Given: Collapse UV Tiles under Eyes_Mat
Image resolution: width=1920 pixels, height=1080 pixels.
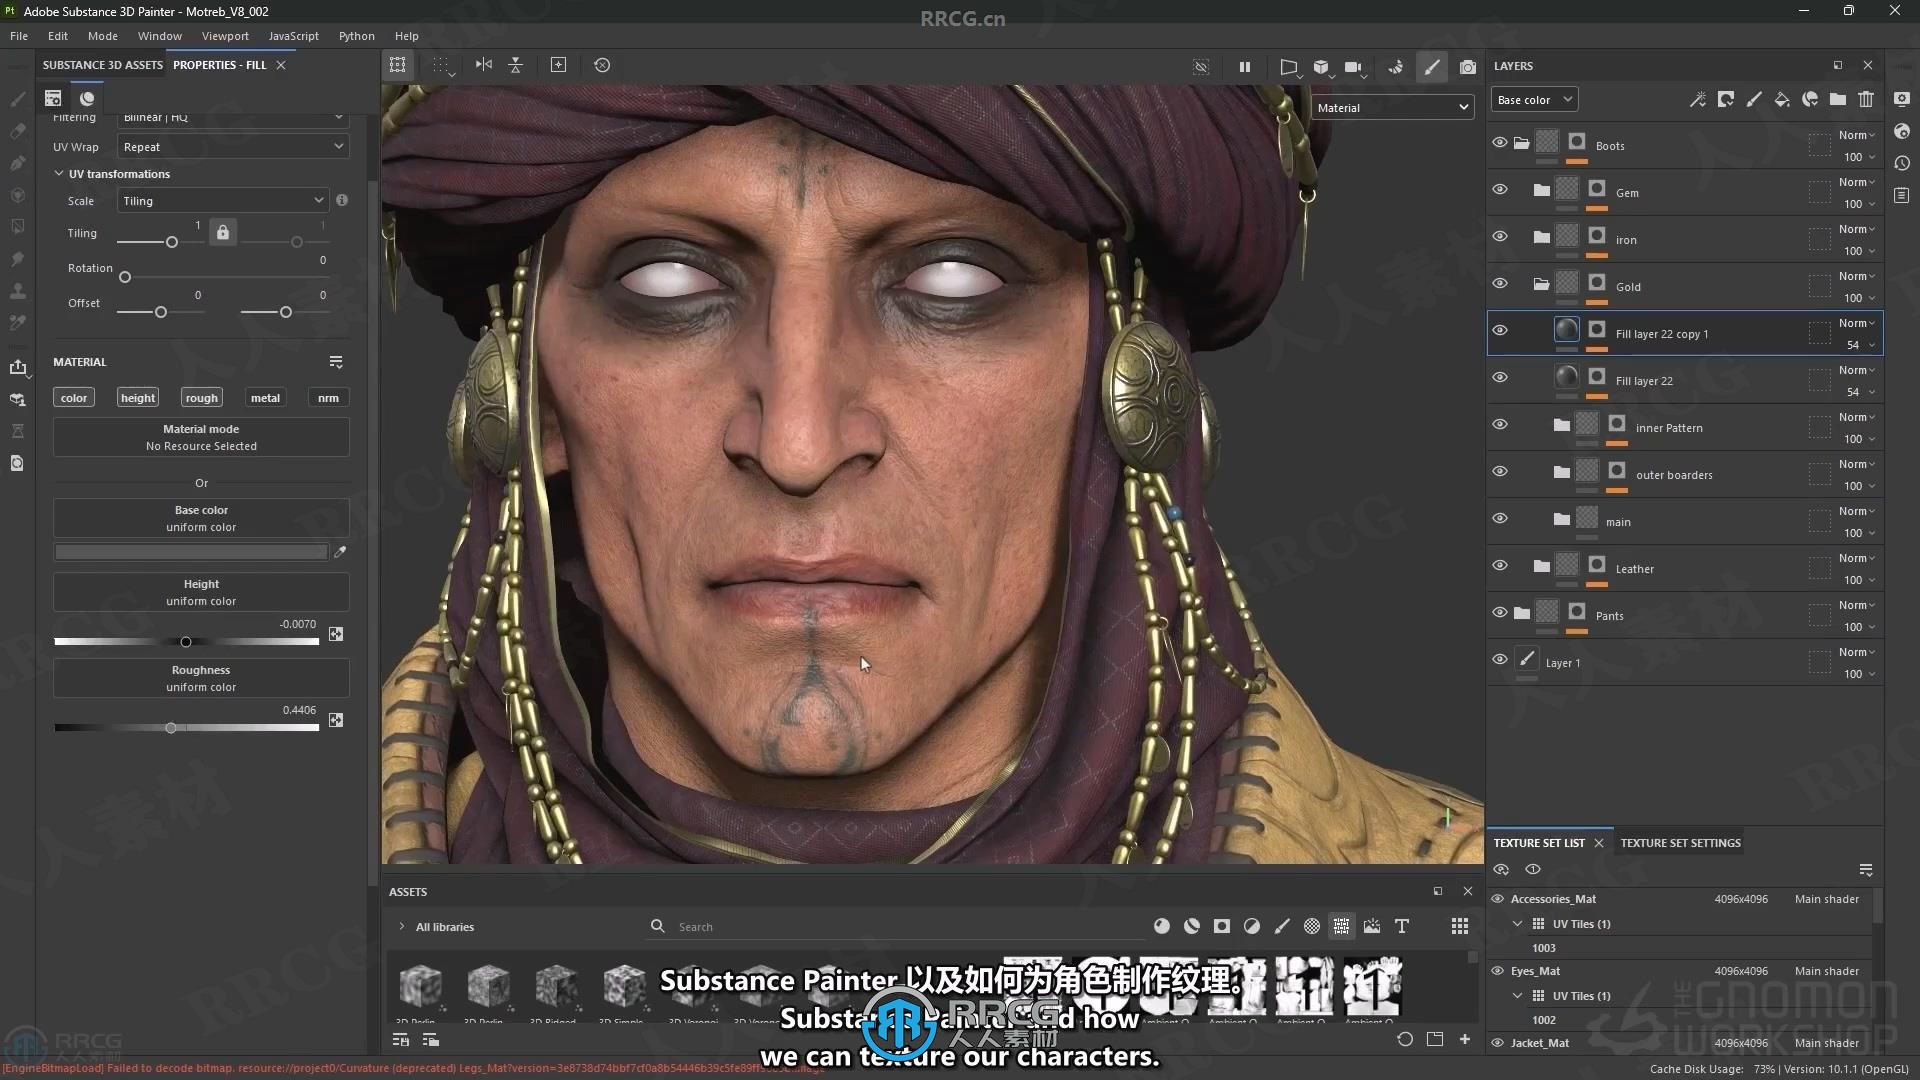Looking at the screenshot, I should tap(1518, 996).
